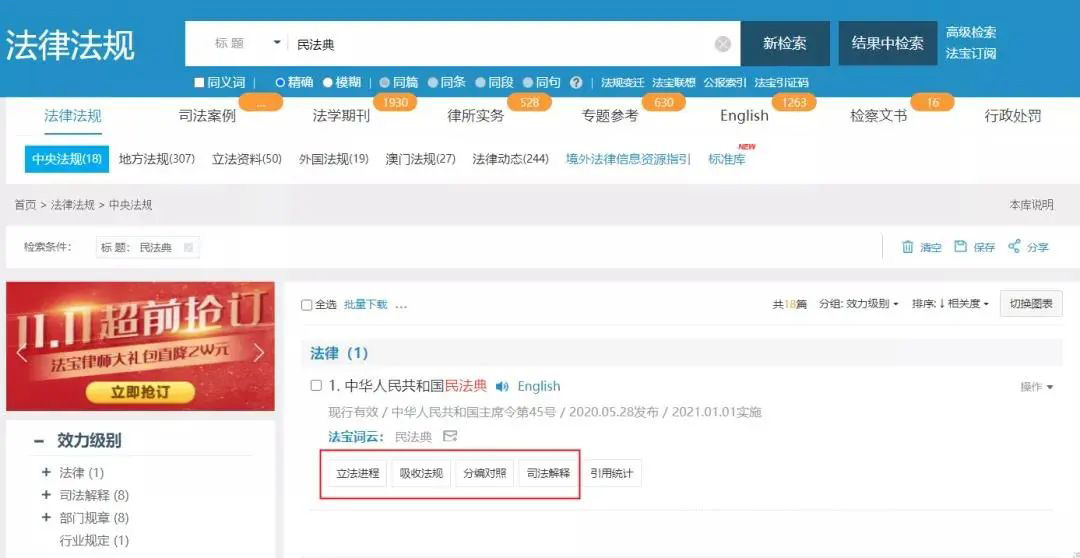1080x558 pixels.
Task: Click the envelope icon beside 法宝词云
Action: (x=450, y=436)
